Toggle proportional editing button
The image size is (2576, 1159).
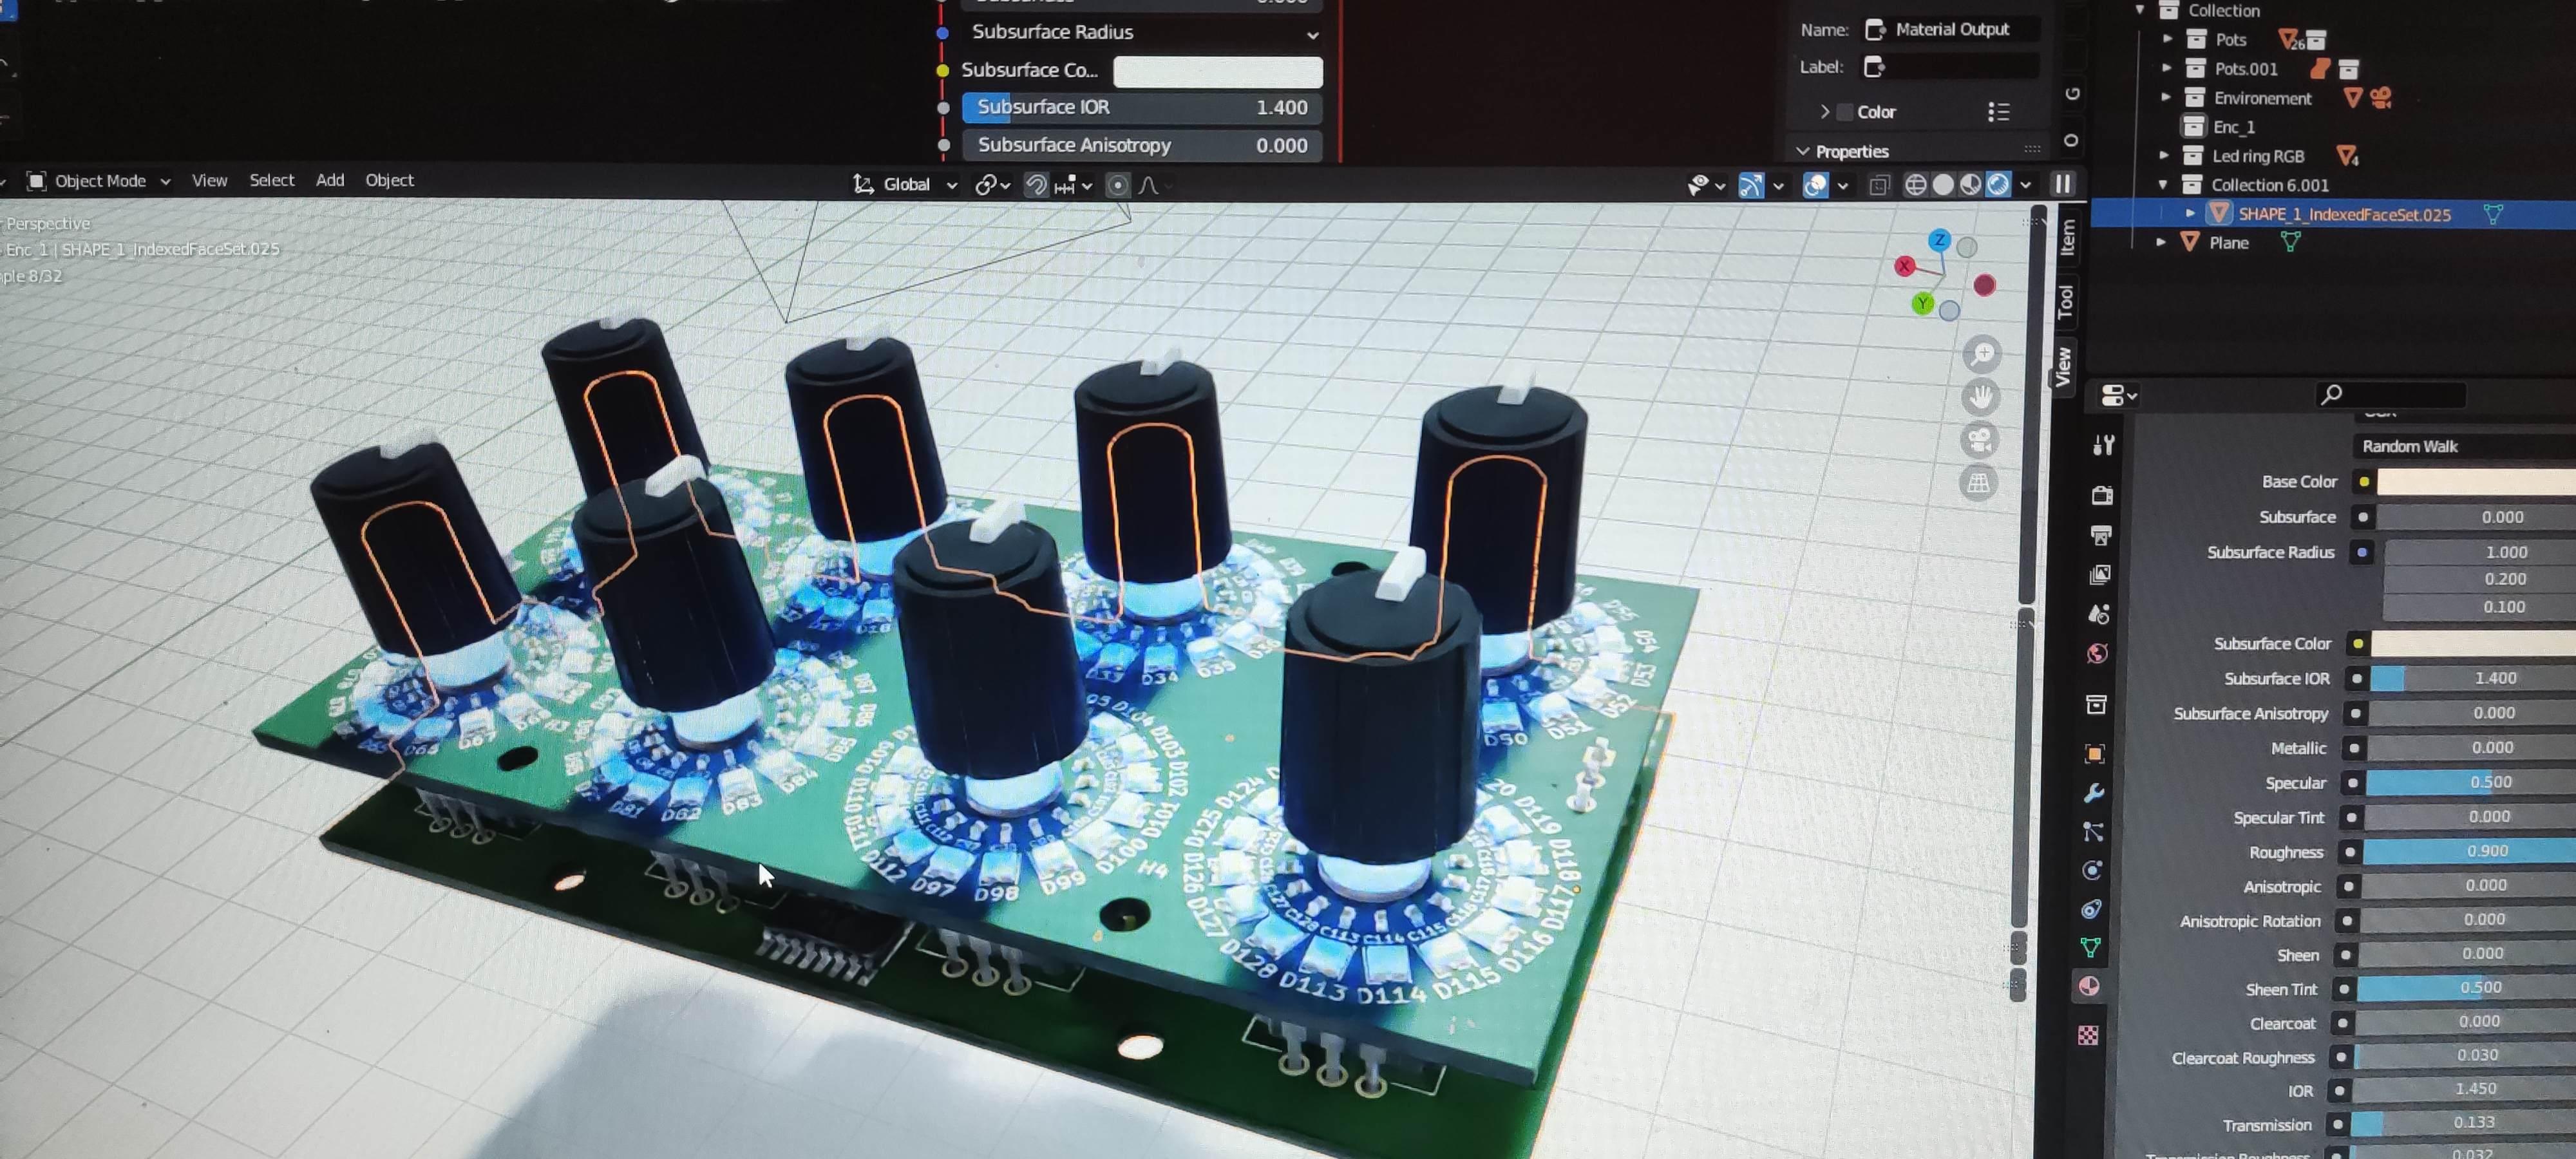[1117, 185]
